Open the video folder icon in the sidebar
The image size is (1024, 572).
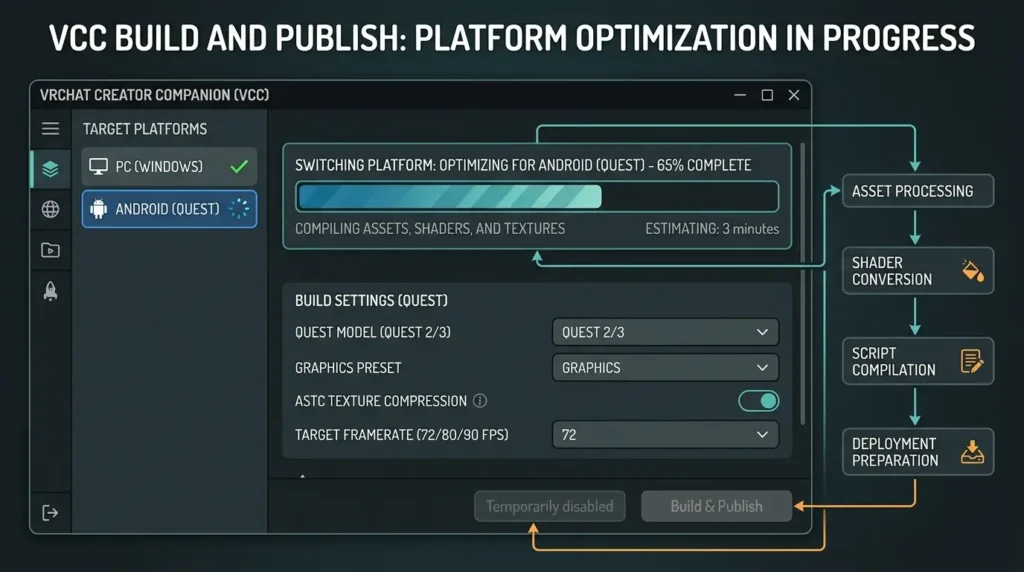50,250
